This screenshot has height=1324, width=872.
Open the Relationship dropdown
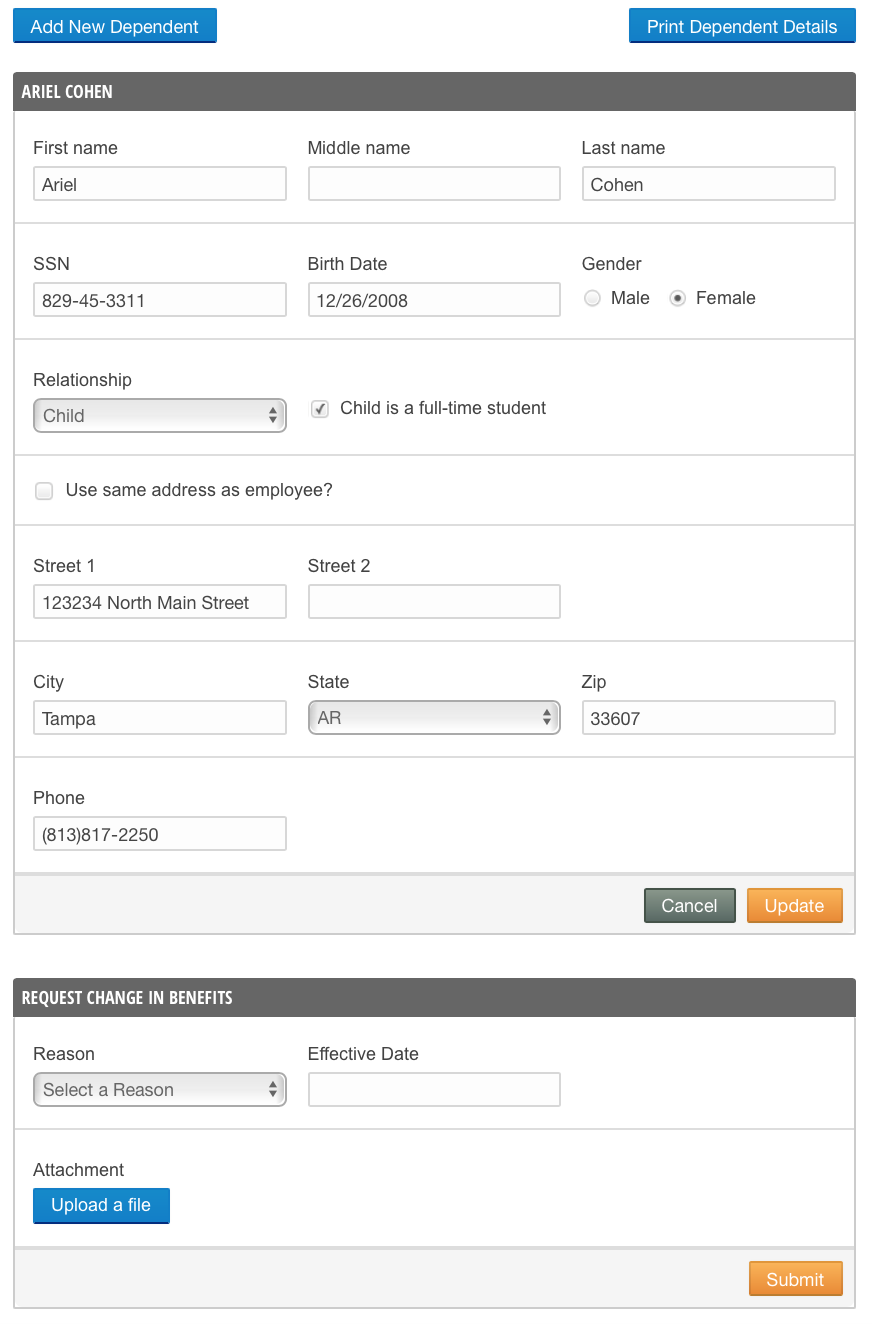(x=160, y=416)
